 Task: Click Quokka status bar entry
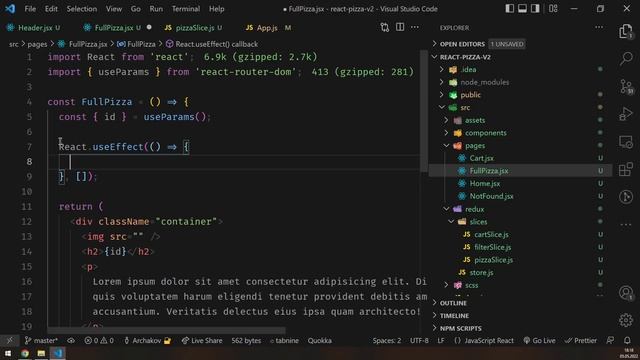coord(320,340)
